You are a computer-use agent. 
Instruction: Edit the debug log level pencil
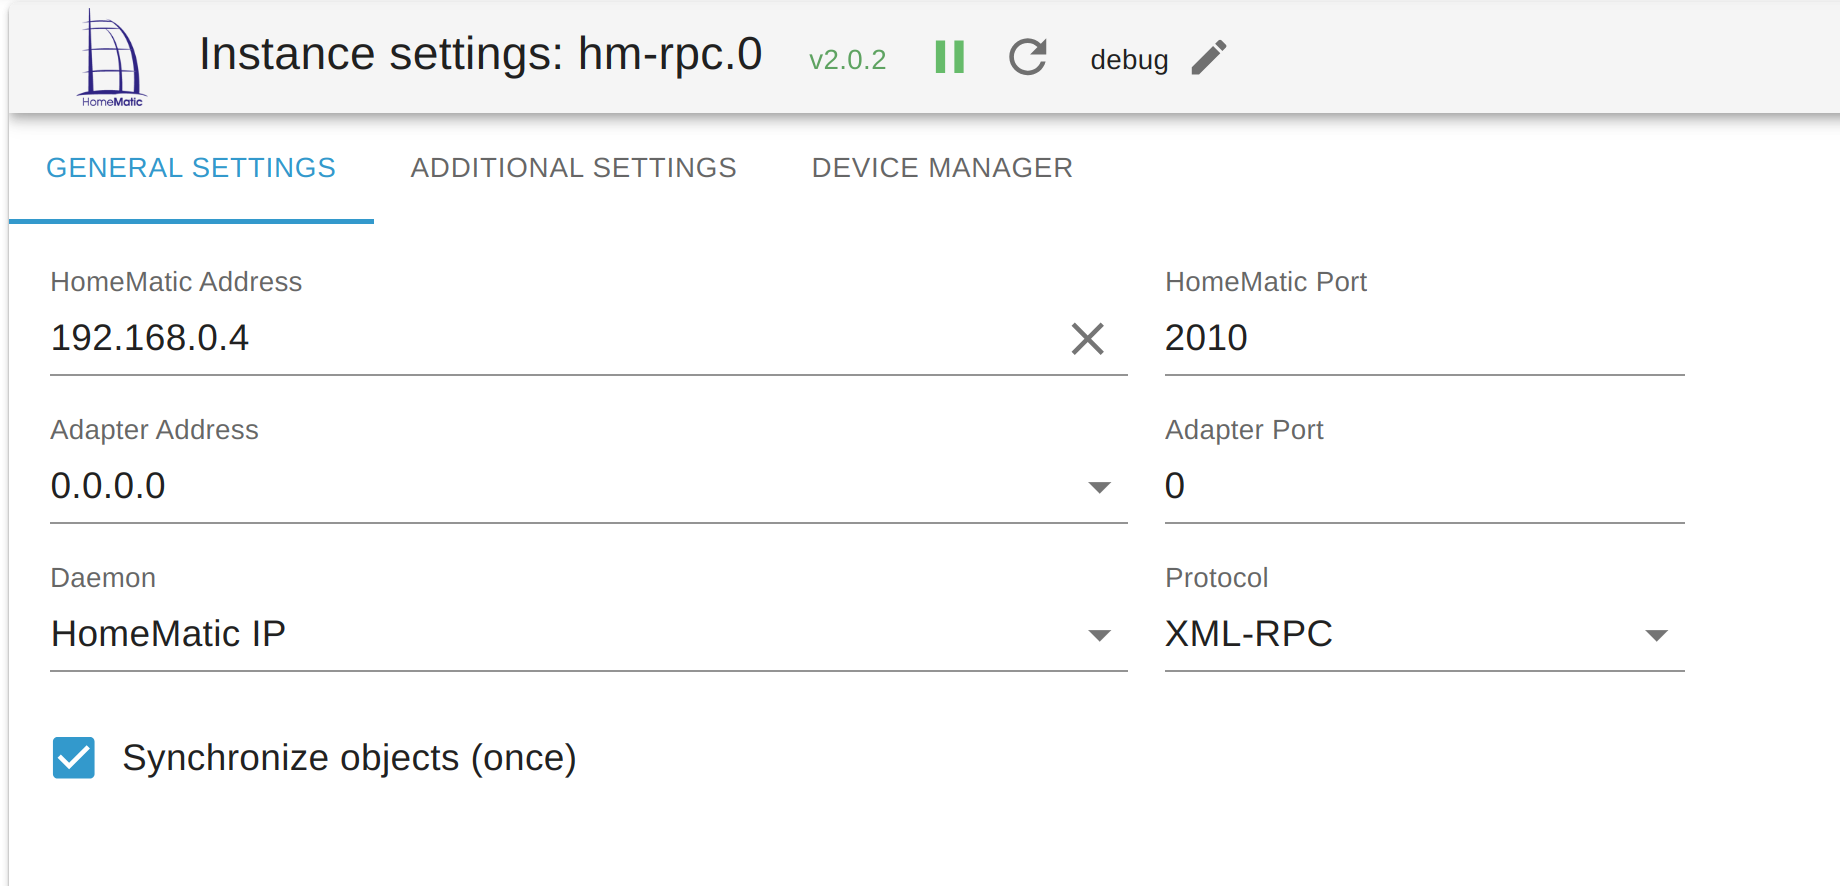[x=1209, y=58]
